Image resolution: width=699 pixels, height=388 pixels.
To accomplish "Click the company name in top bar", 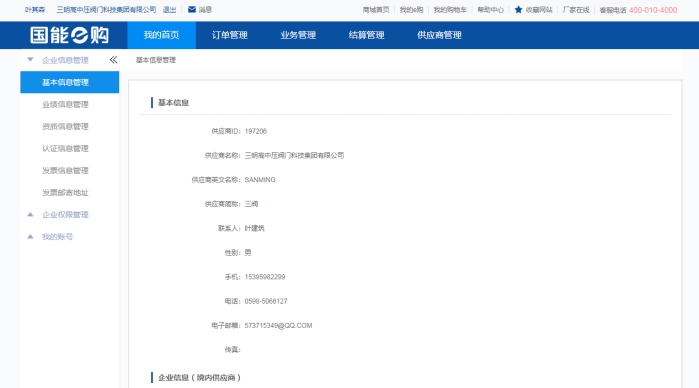I will (106, 10).
